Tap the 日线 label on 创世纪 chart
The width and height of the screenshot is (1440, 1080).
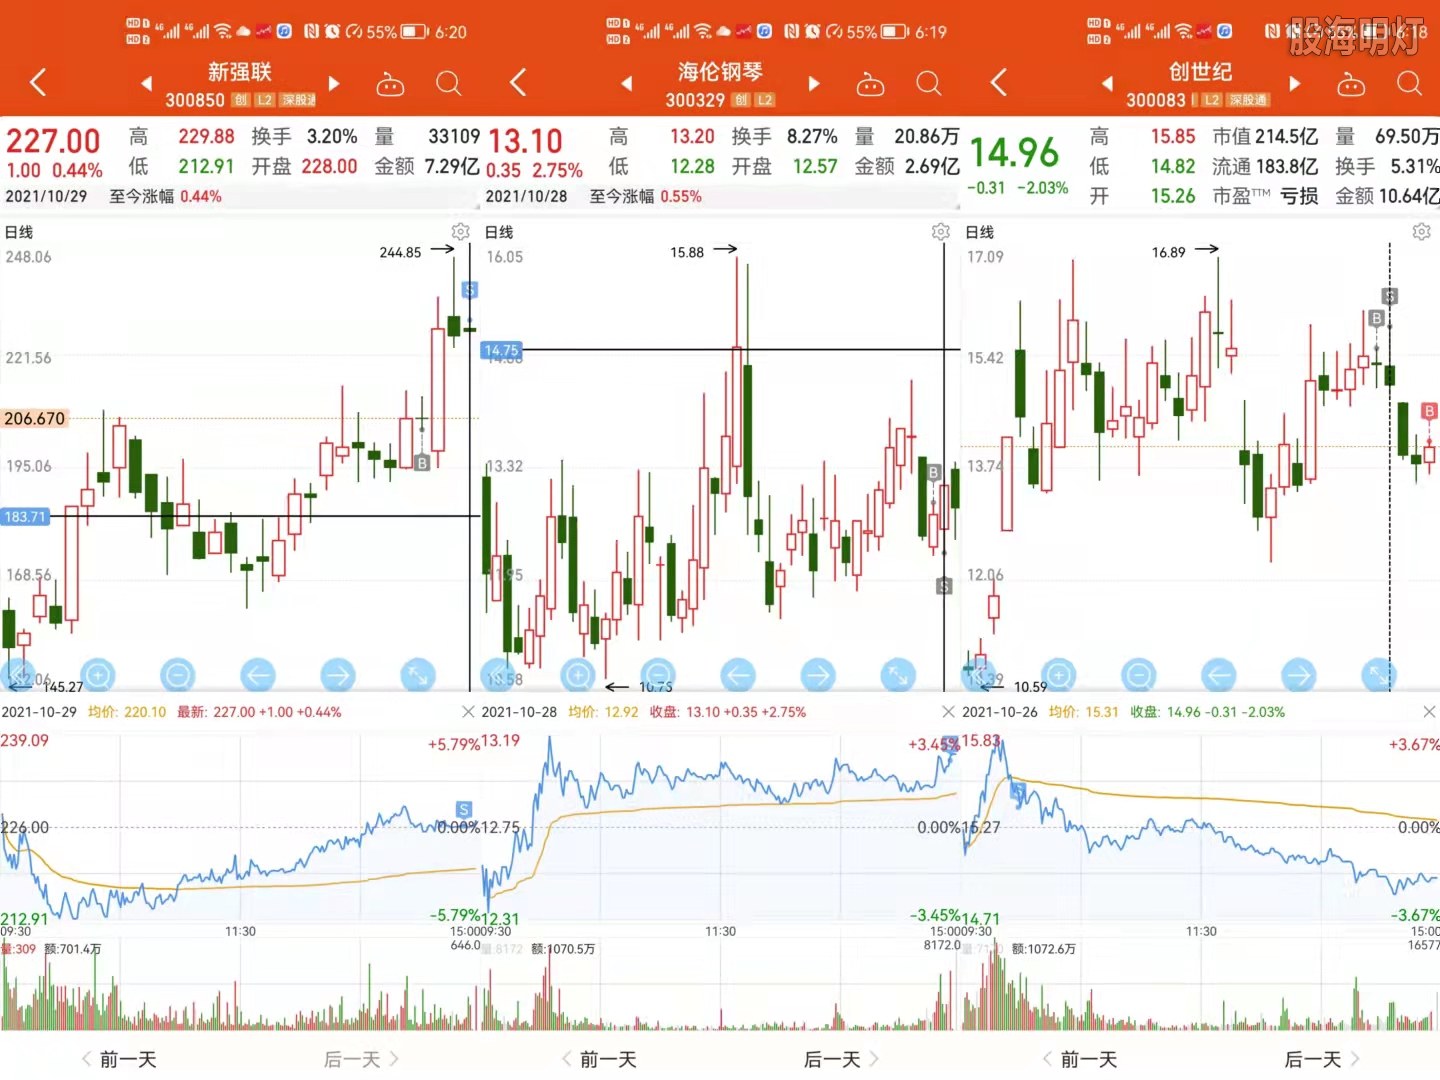pos(979,232)
